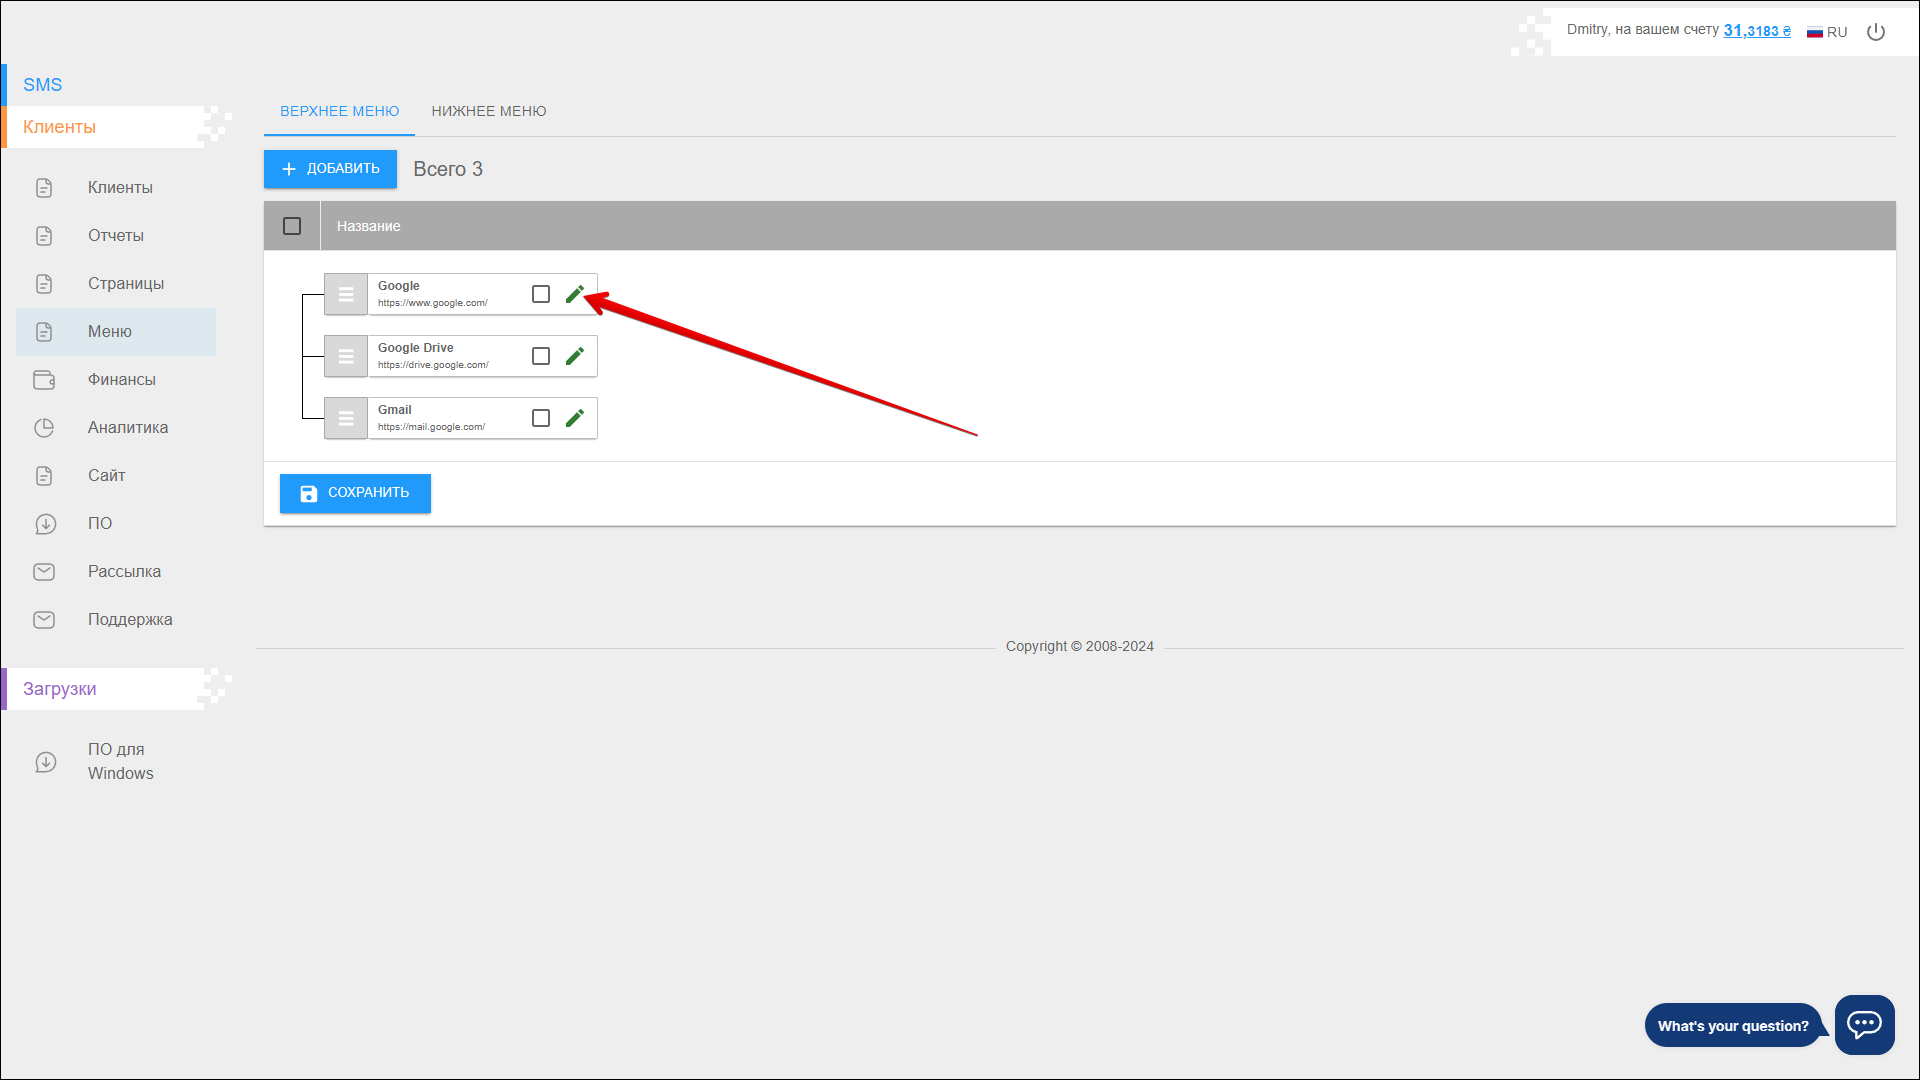Open the RU language selector
1920x1080 pixels.
[1827, 32]
